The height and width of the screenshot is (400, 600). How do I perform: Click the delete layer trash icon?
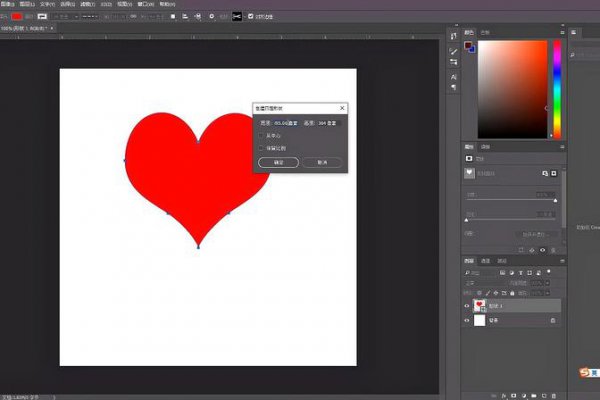[x=554, y=395]
